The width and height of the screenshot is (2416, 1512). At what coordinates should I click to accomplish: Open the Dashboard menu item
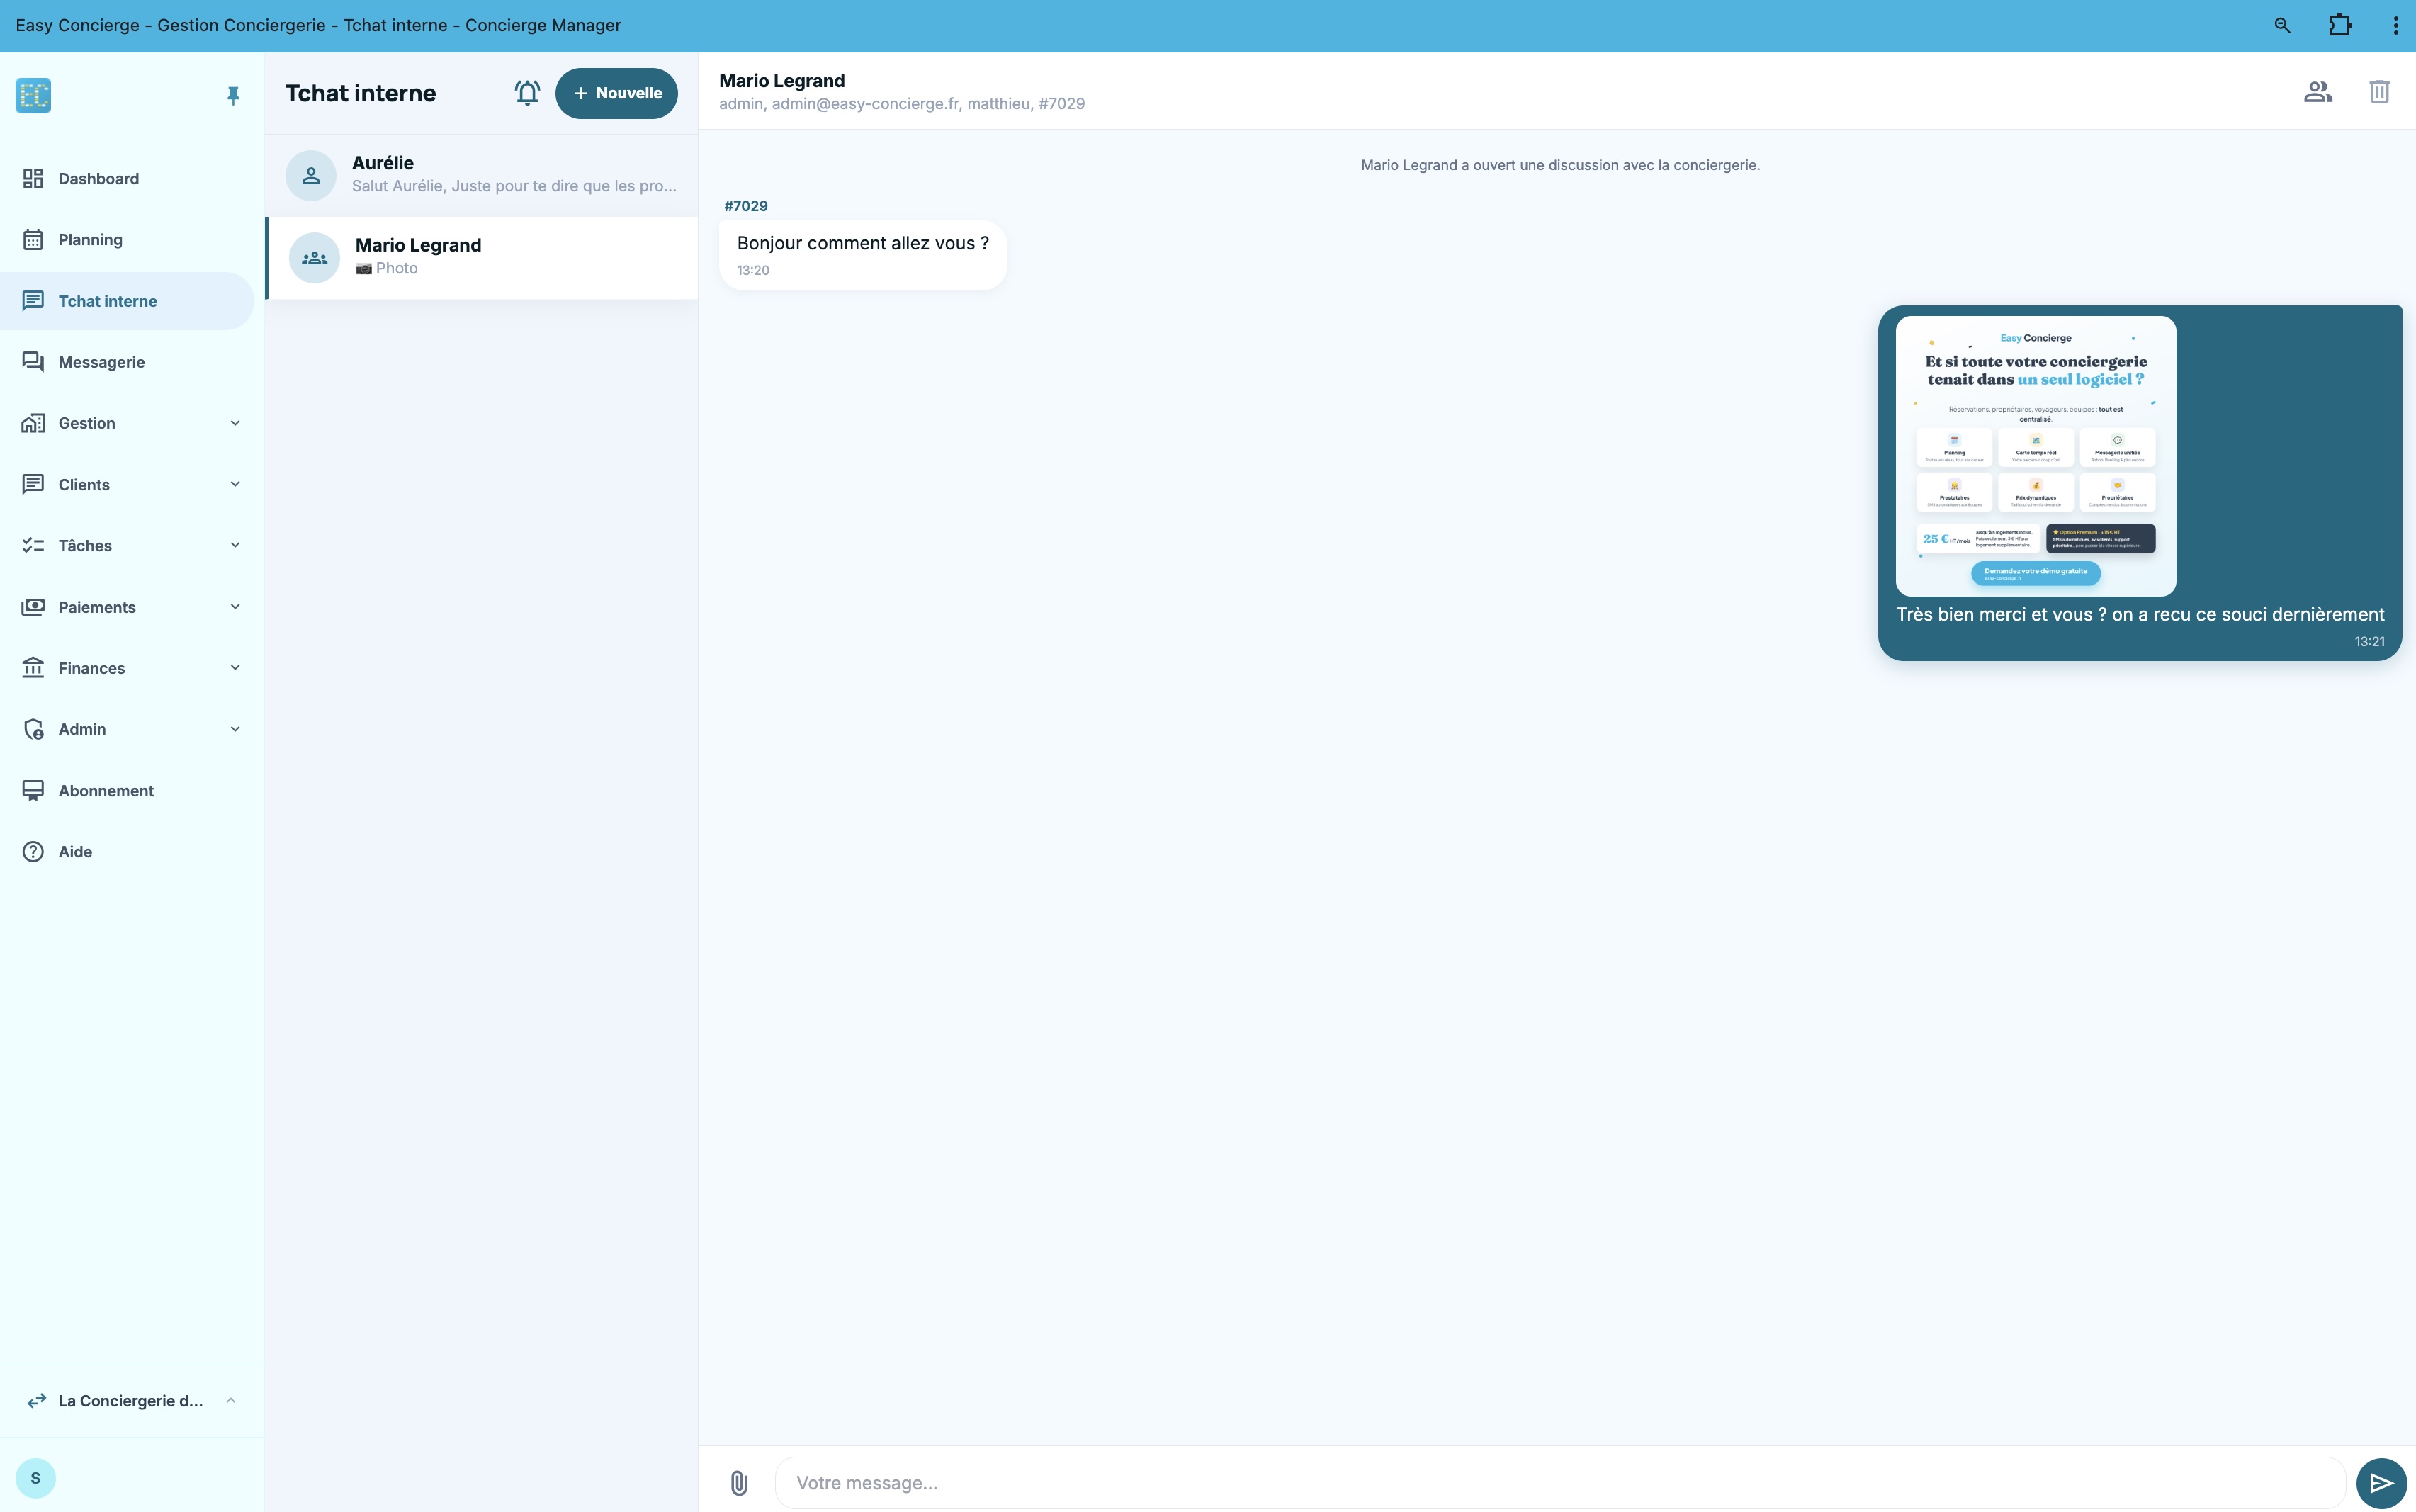point(127,179)
